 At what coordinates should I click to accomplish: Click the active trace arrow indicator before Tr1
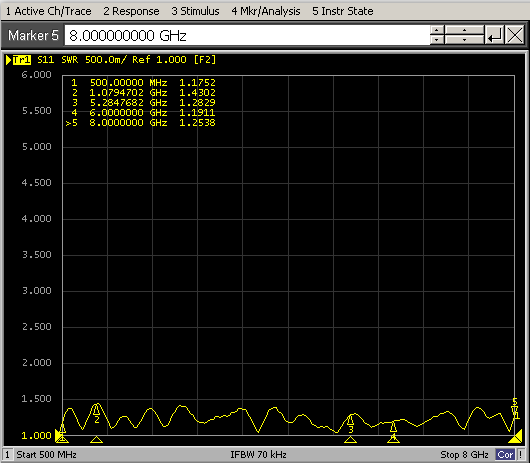click(8, 60)
